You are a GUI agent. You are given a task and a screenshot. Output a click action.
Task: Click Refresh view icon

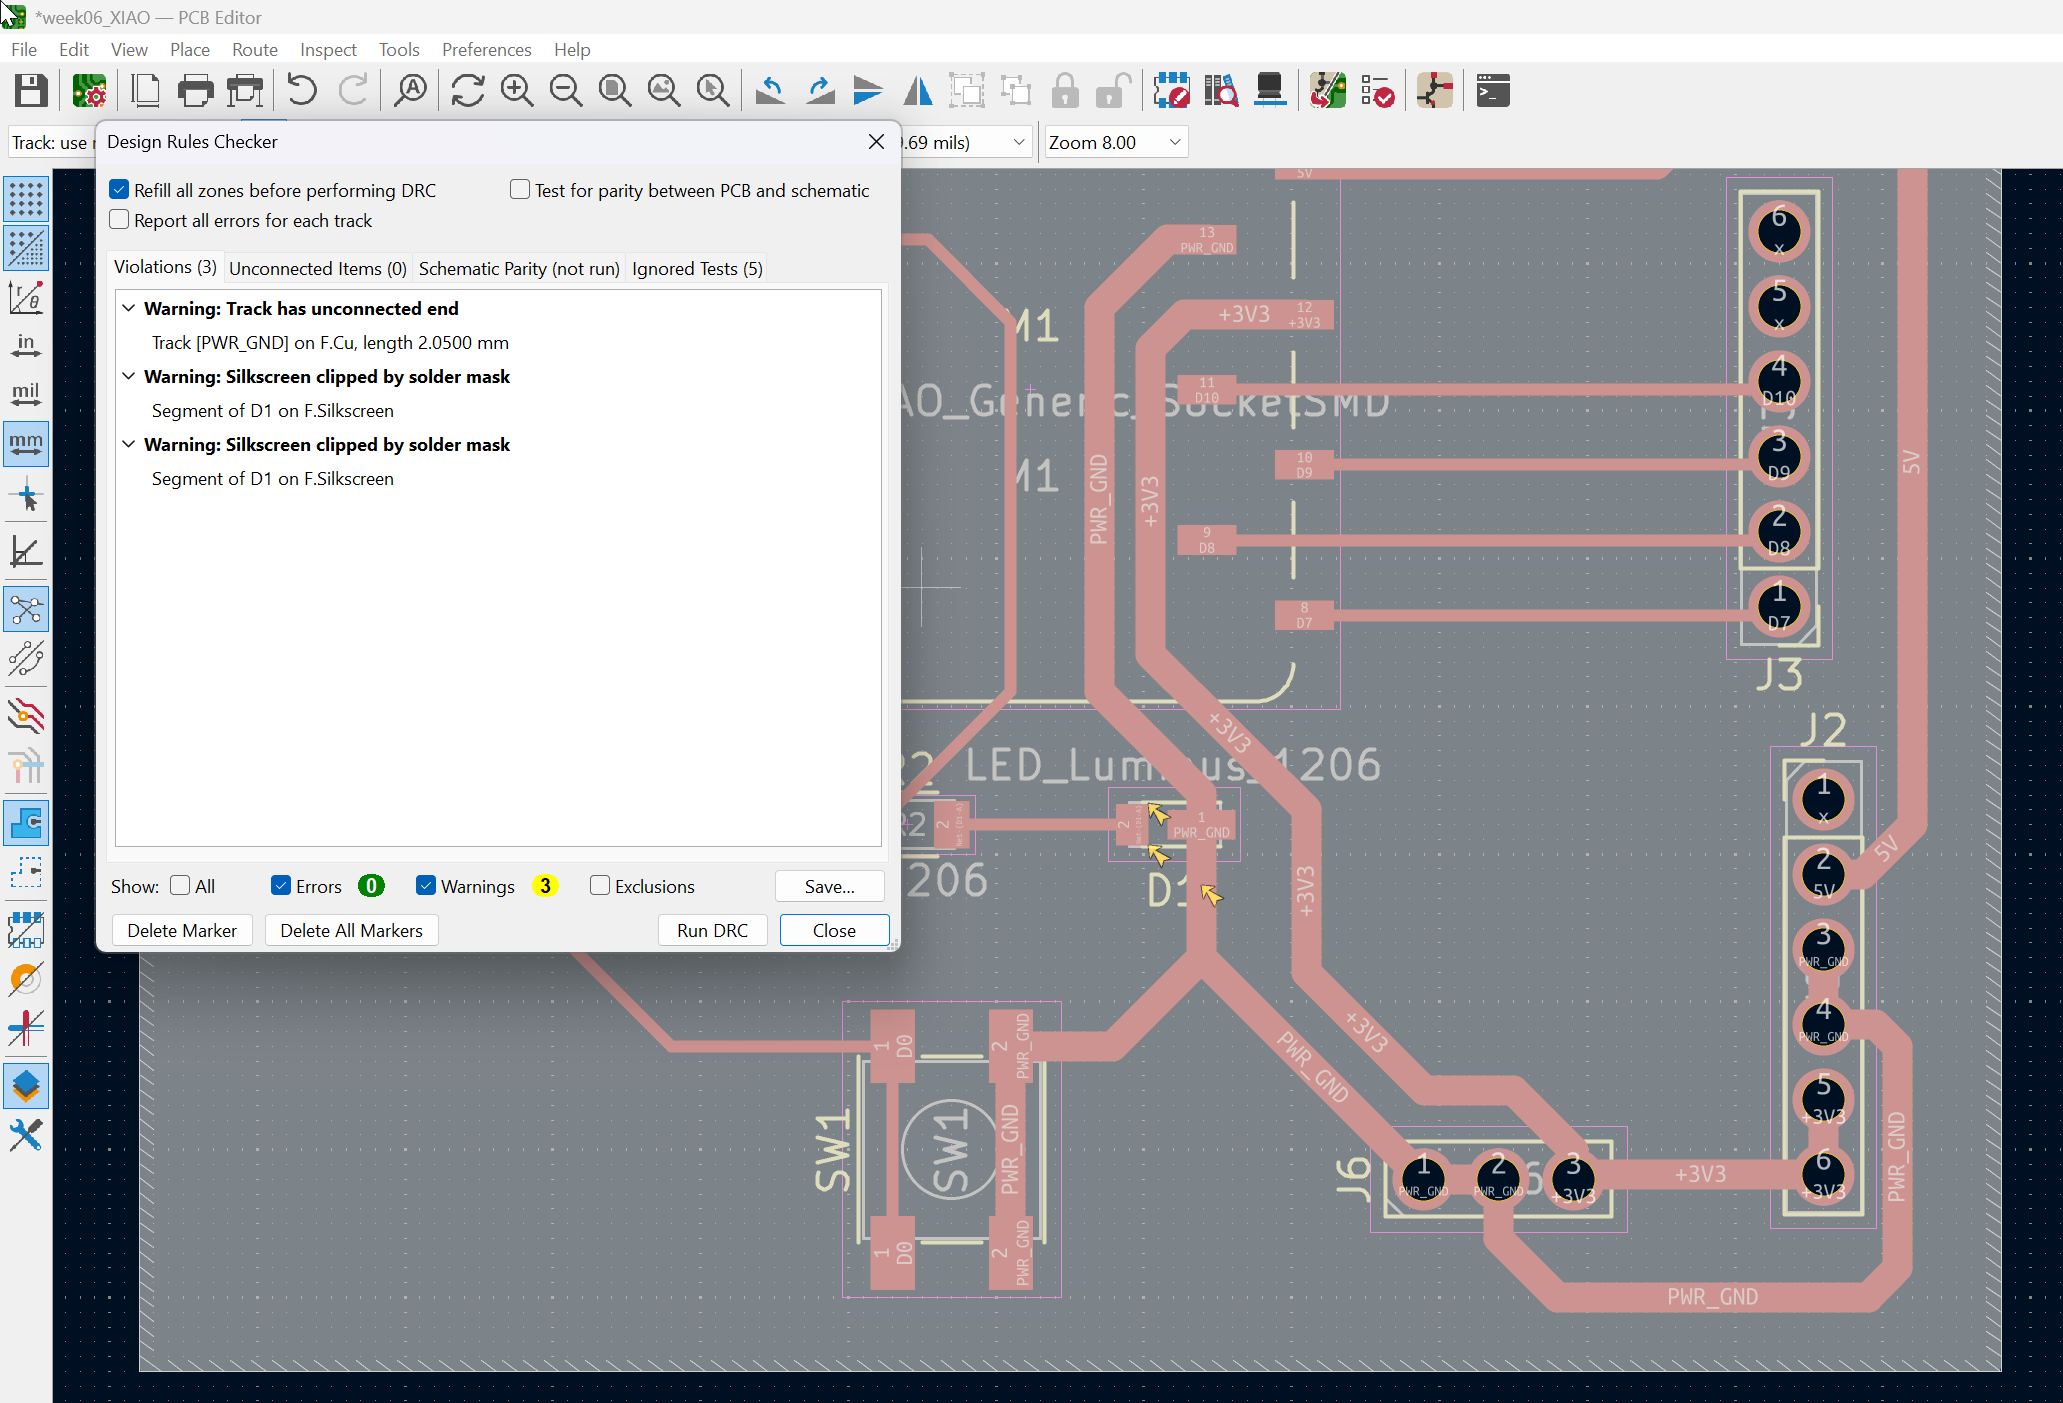tap(467, 91)
